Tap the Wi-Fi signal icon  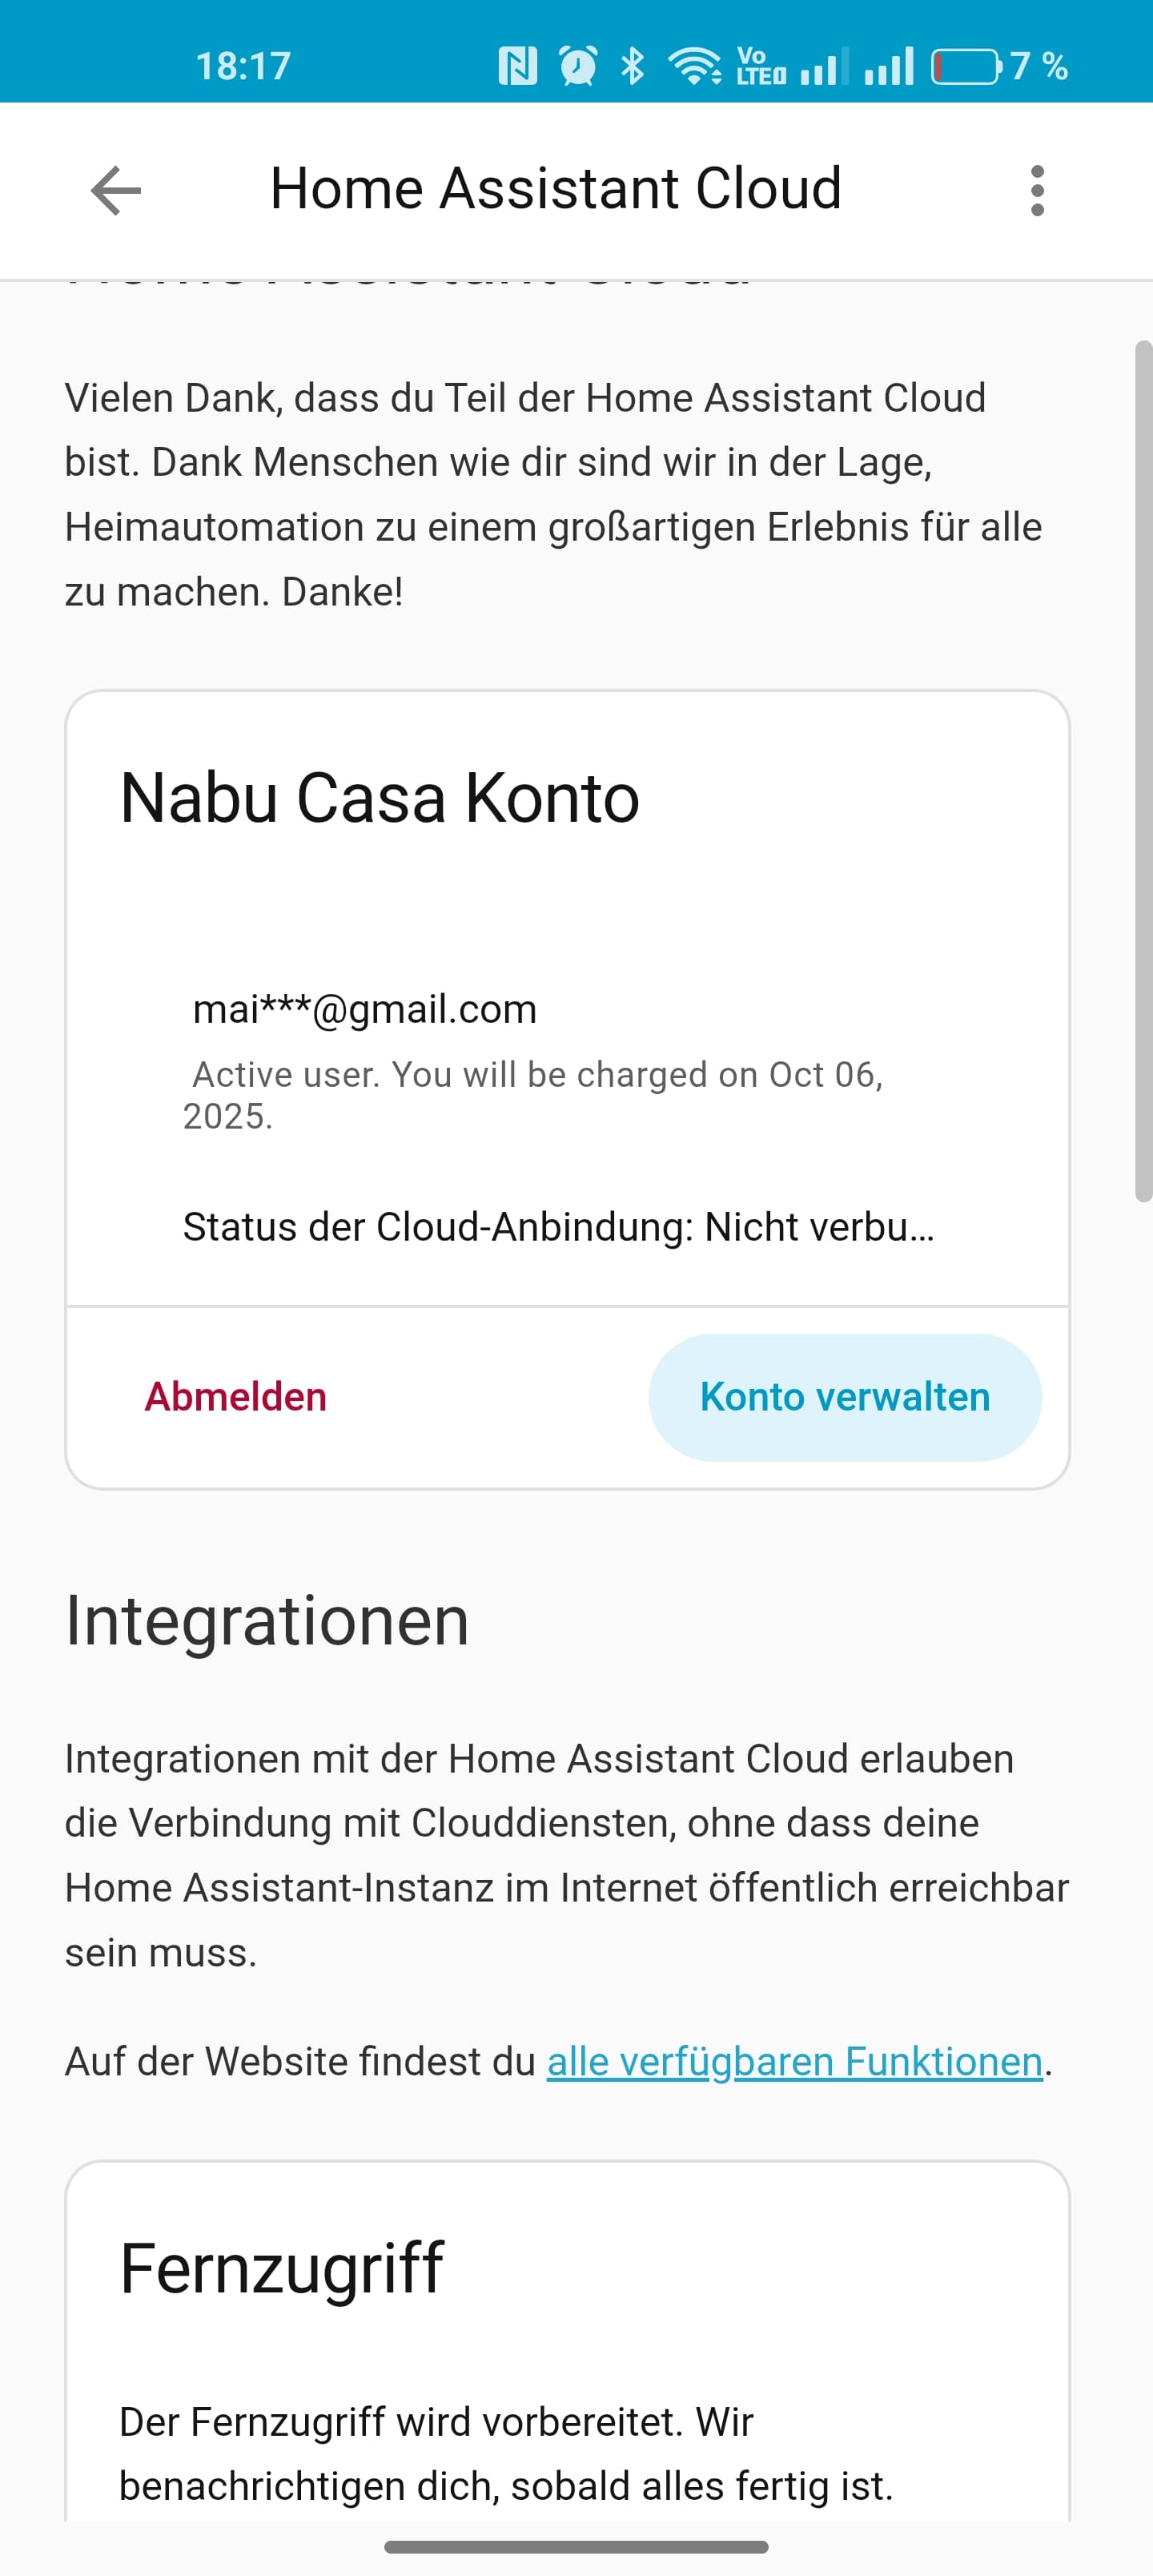[x=694, y=66]
